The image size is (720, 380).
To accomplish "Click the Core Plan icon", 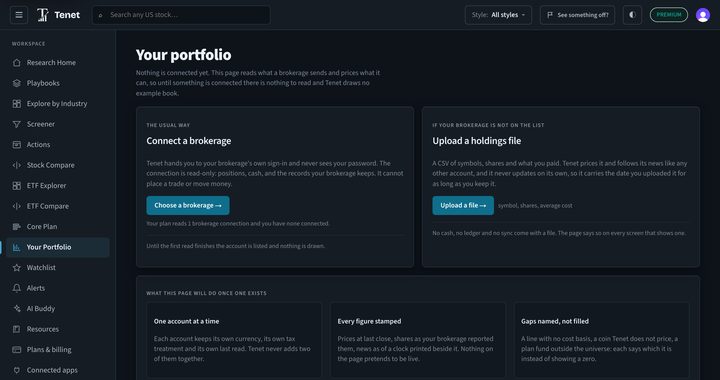I will [x=17, y=226].
